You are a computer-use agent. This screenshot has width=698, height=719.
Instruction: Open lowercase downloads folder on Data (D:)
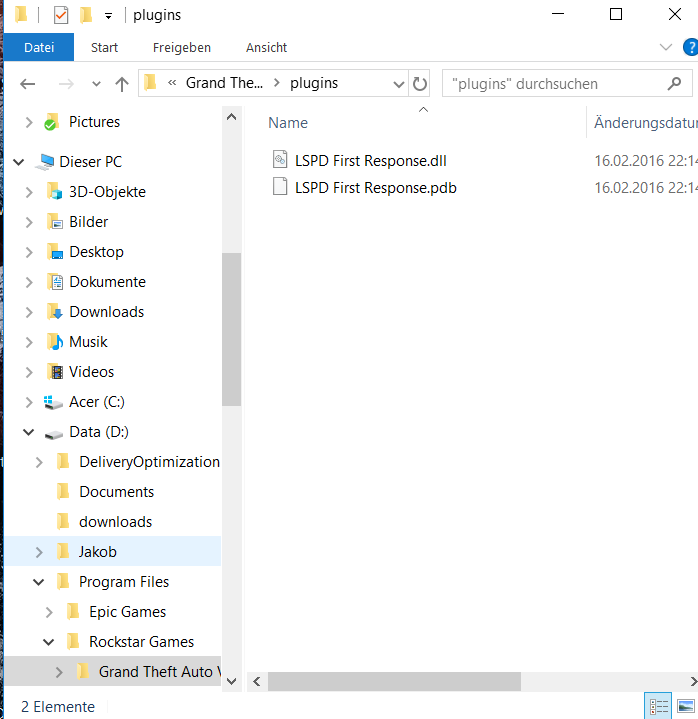tap(116, 522)
